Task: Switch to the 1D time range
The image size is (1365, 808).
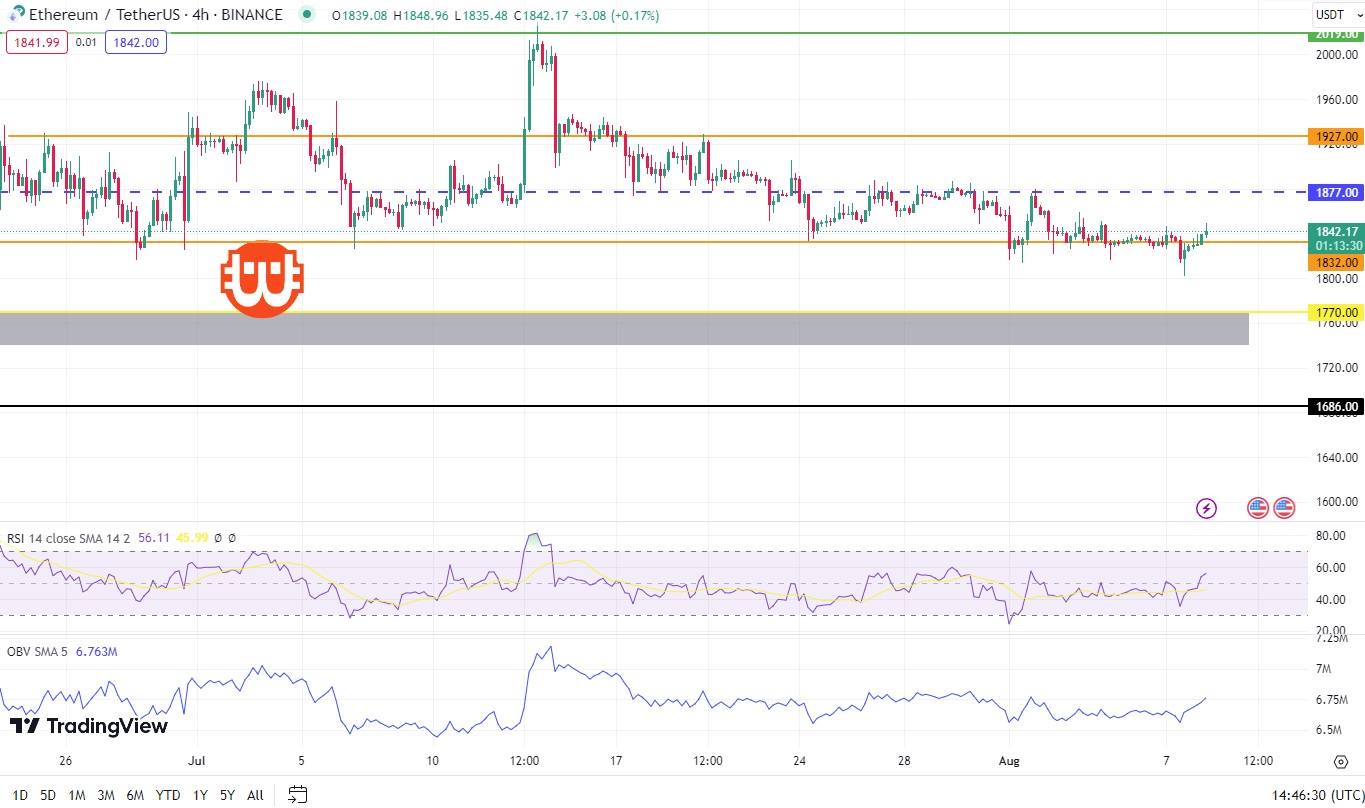Action: pos(19,795)
